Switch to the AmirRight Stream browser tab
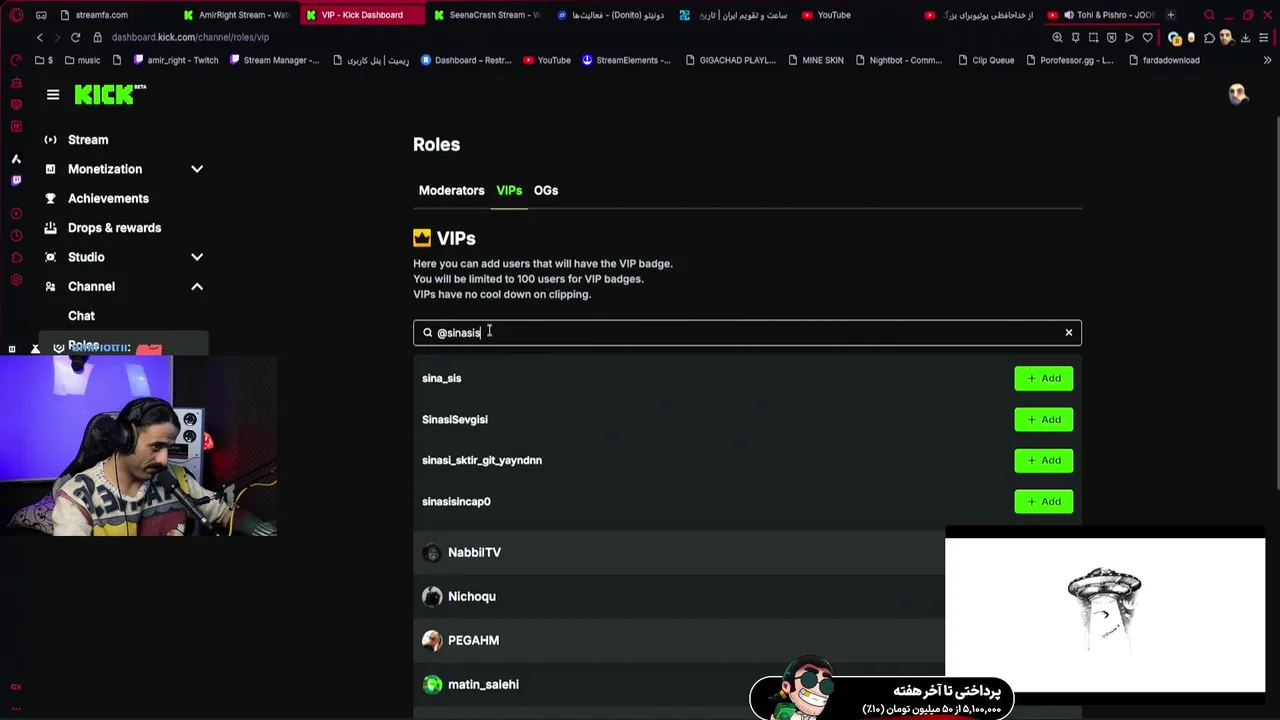This screenshot has height=720, width=1280. pos(237,15)
